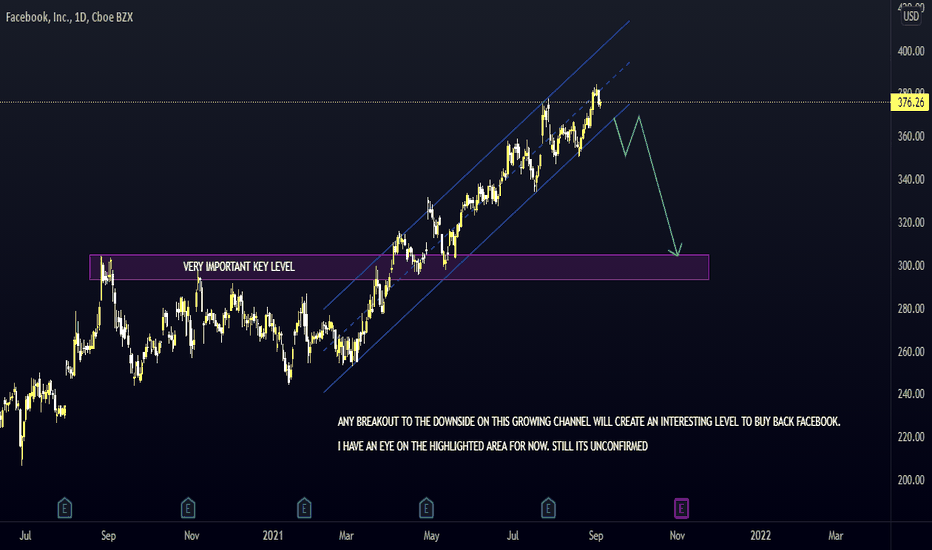Click the 360.00 price axis label
The height and width of the screenshot is (550, 932).
pos(911,137)
